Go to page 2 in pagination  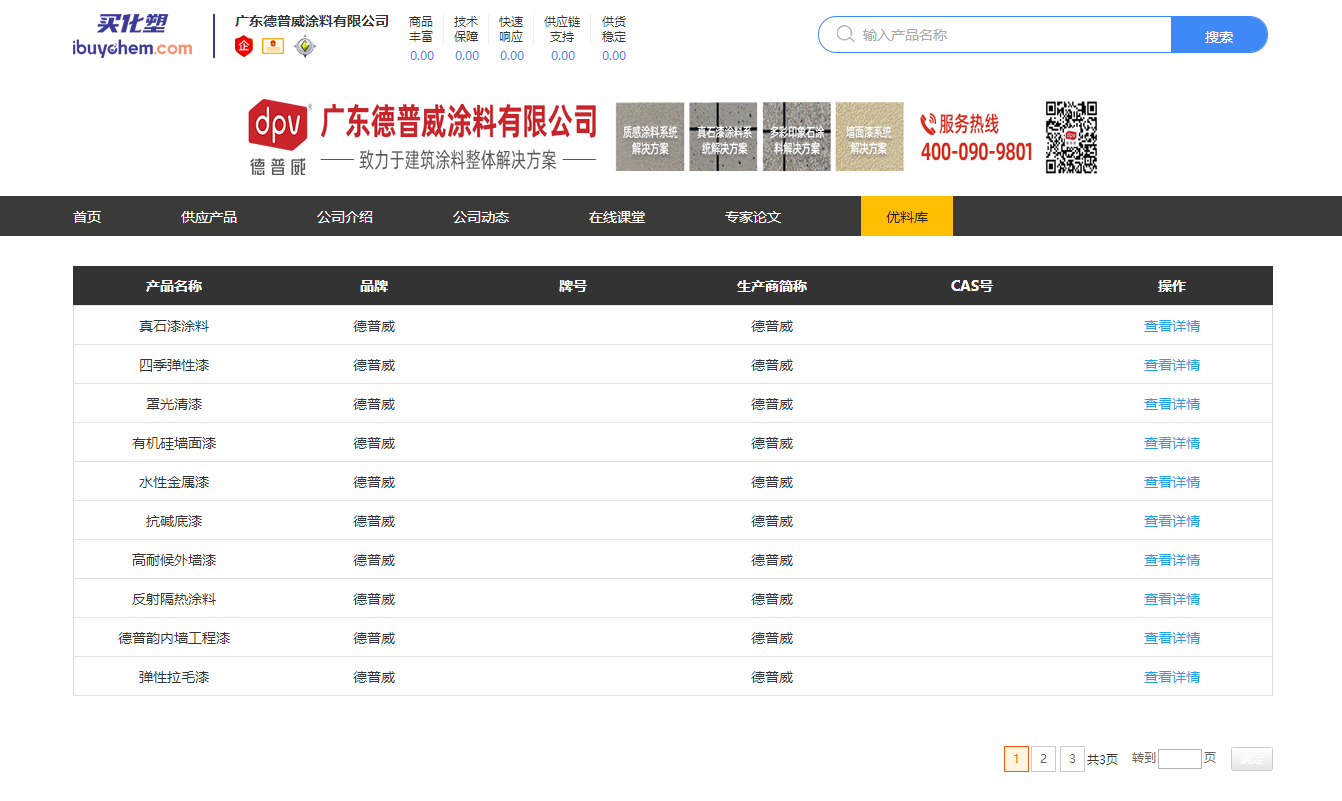[1043, 759]
